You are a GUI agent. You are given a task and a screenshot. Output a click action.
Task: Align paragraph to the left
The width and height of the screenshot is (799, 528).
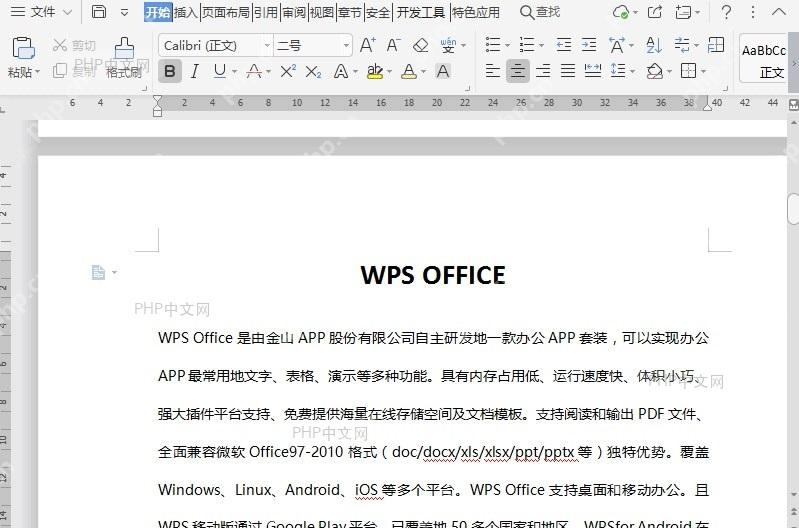pyautogui.click(x=492, y=71)
